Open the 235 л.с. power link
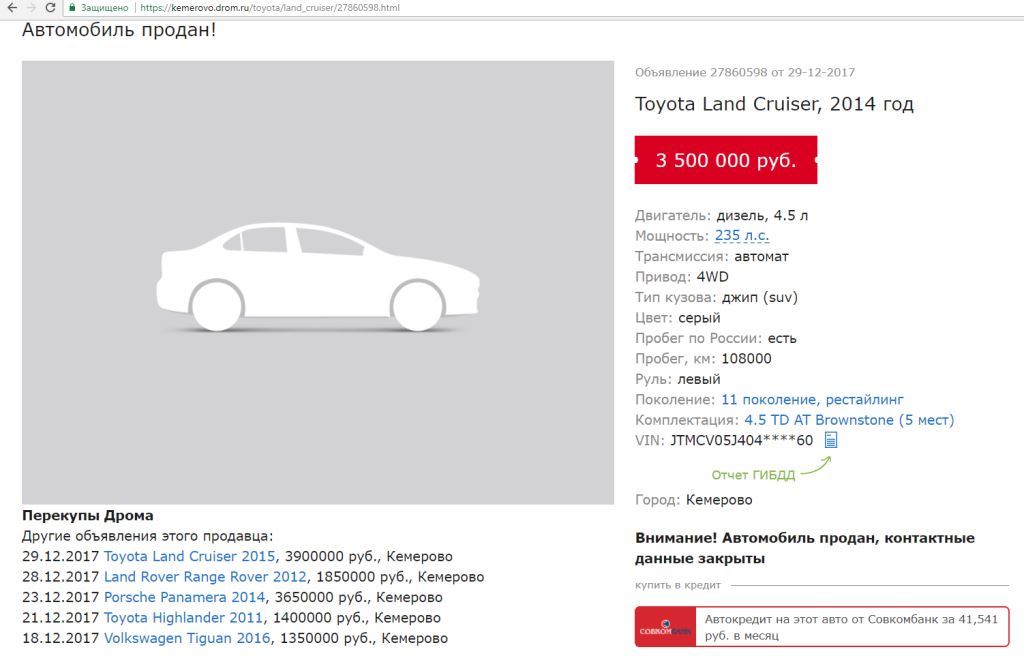1024x658 pixels. 742,236
